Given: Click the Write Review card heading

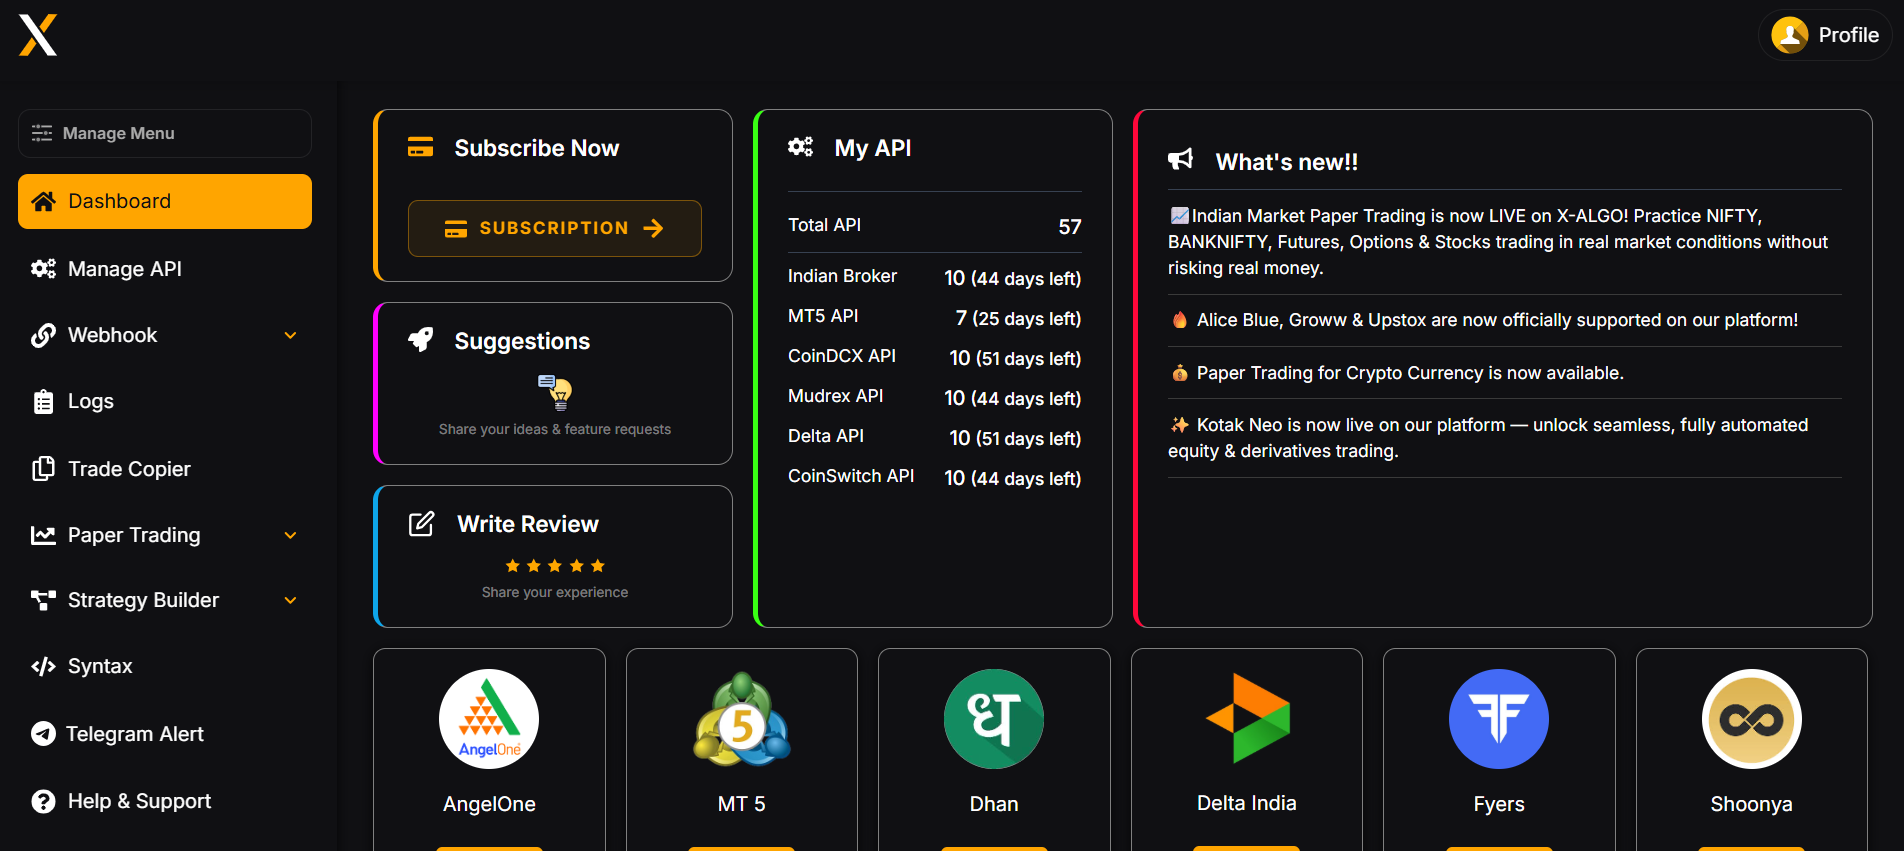Looking at the screenshot, I should coord(528,524).
